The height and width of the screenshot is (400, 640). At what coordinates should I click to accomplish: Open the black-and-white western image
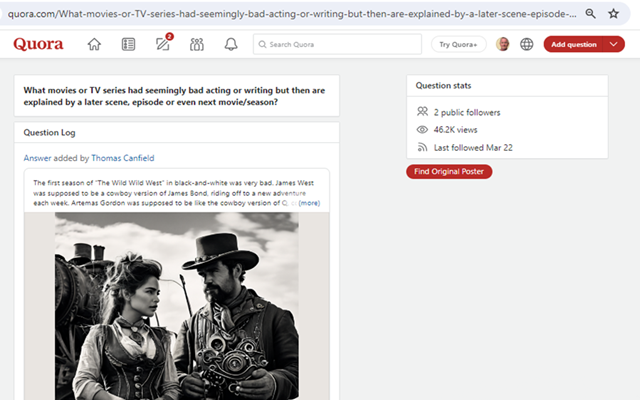(177, 306)
